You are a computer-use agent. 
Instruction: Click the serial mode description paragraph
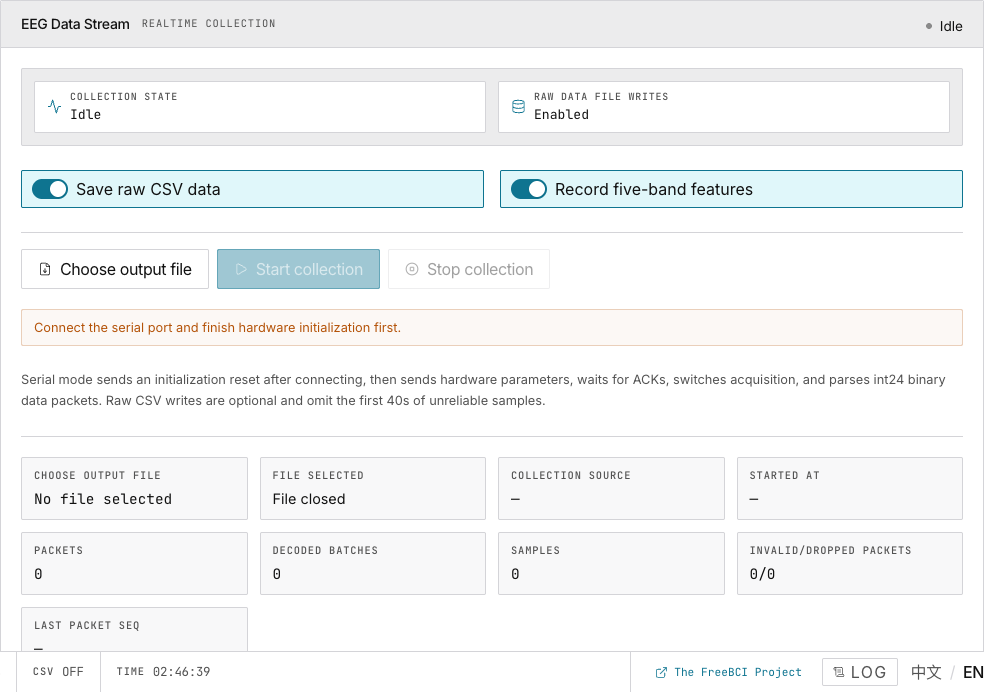click(483, 390)
